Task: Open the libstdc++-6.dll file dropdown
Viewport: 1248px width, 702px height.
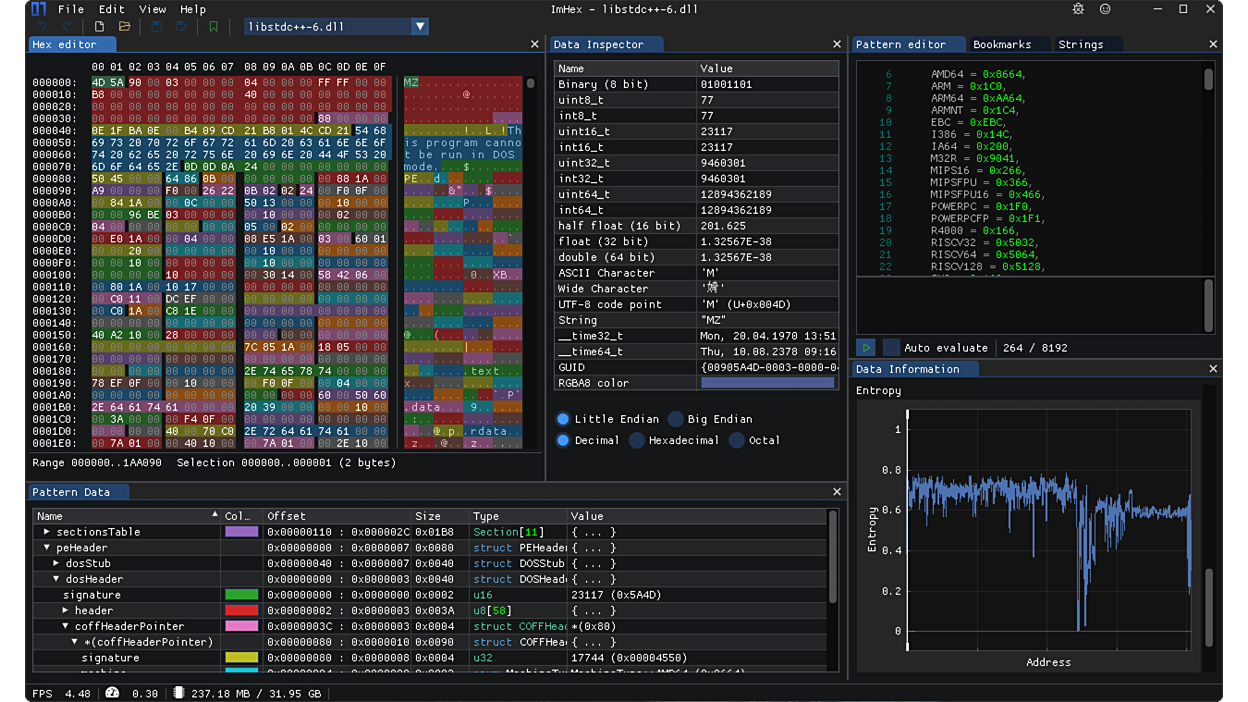Action: click(420, 27)
